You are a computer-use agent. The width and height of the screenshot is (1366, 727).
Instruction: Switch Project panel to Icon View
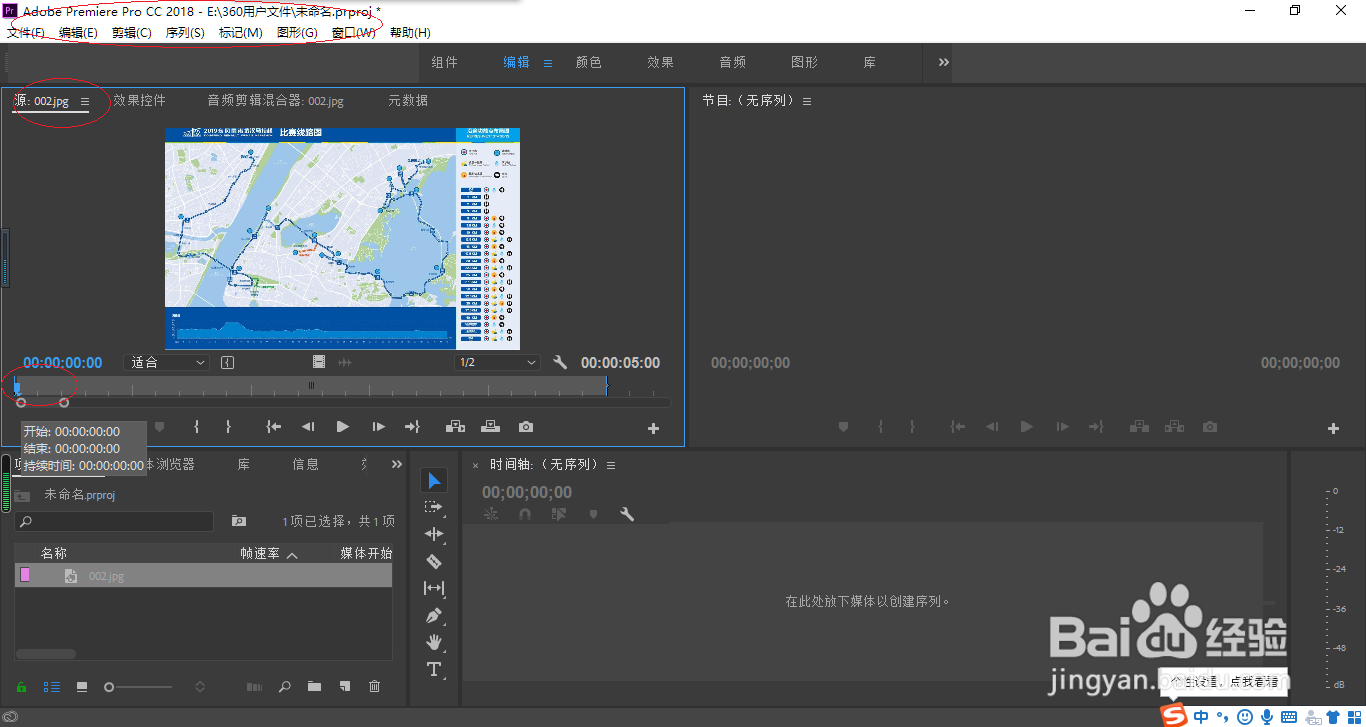82,687
